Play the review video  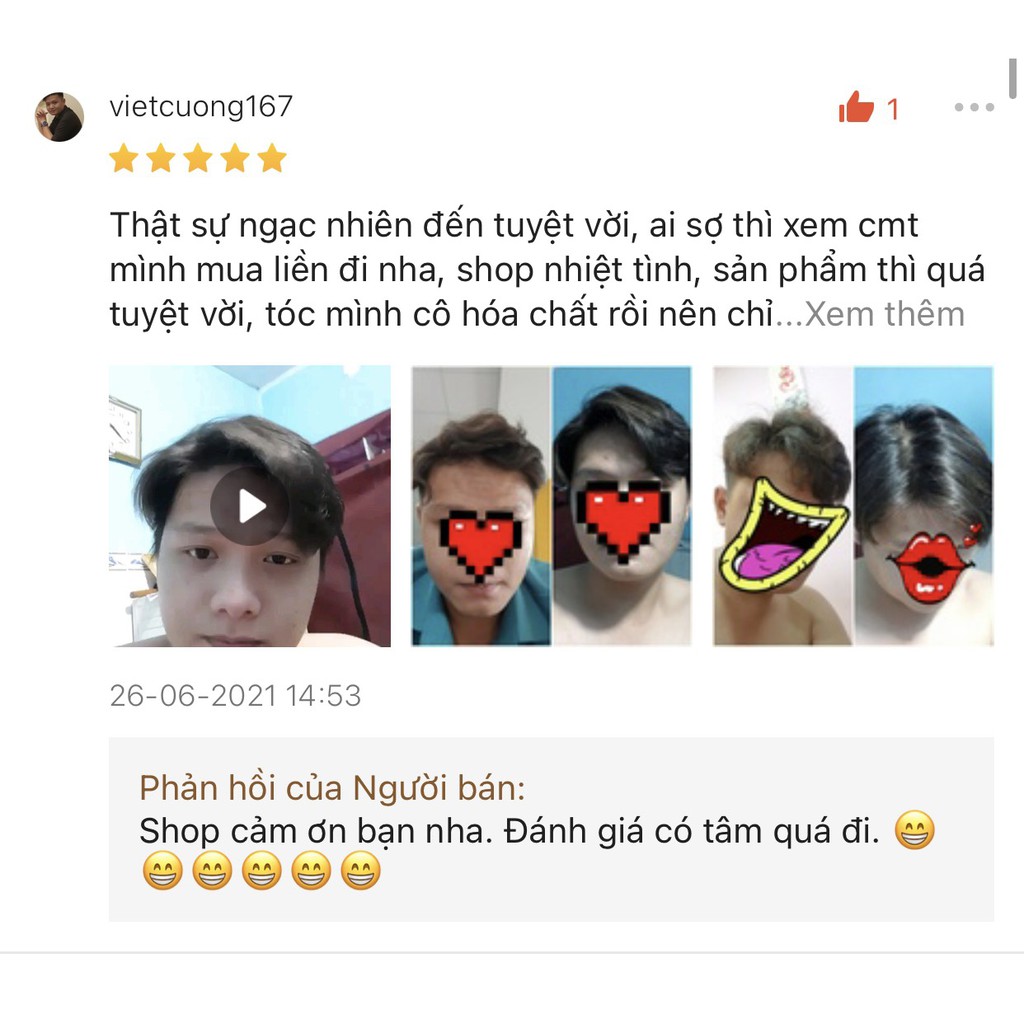tap(249, 506)
